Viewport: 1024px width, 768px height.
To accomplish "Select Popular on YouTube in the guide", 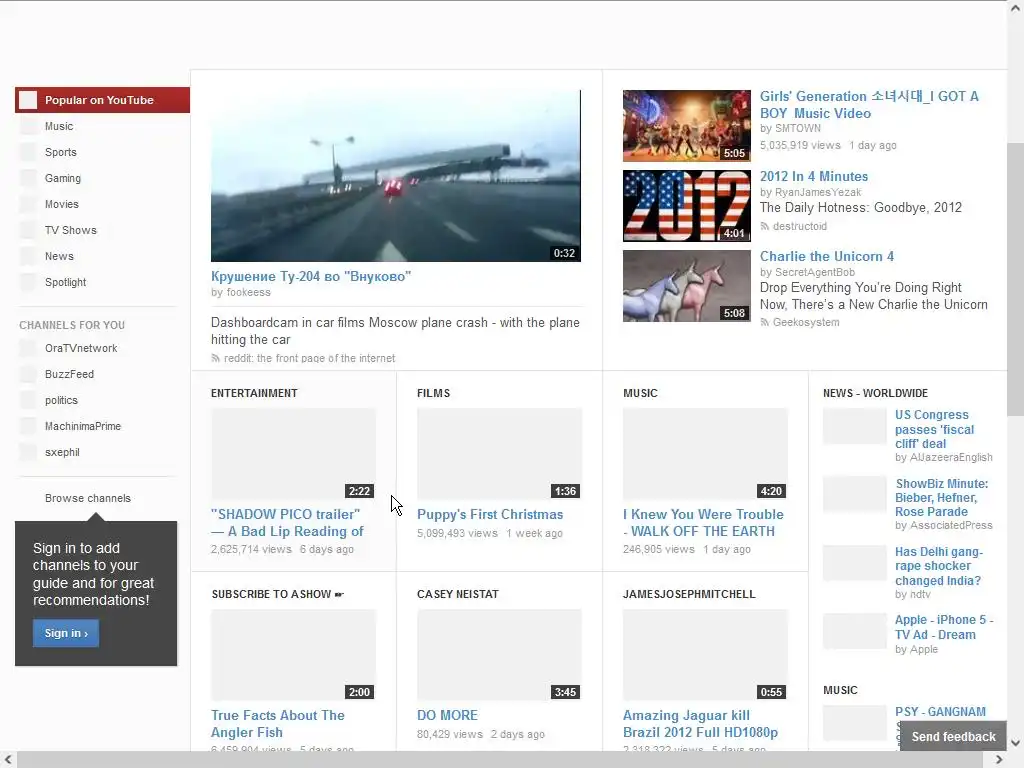I will click(103, 100).
